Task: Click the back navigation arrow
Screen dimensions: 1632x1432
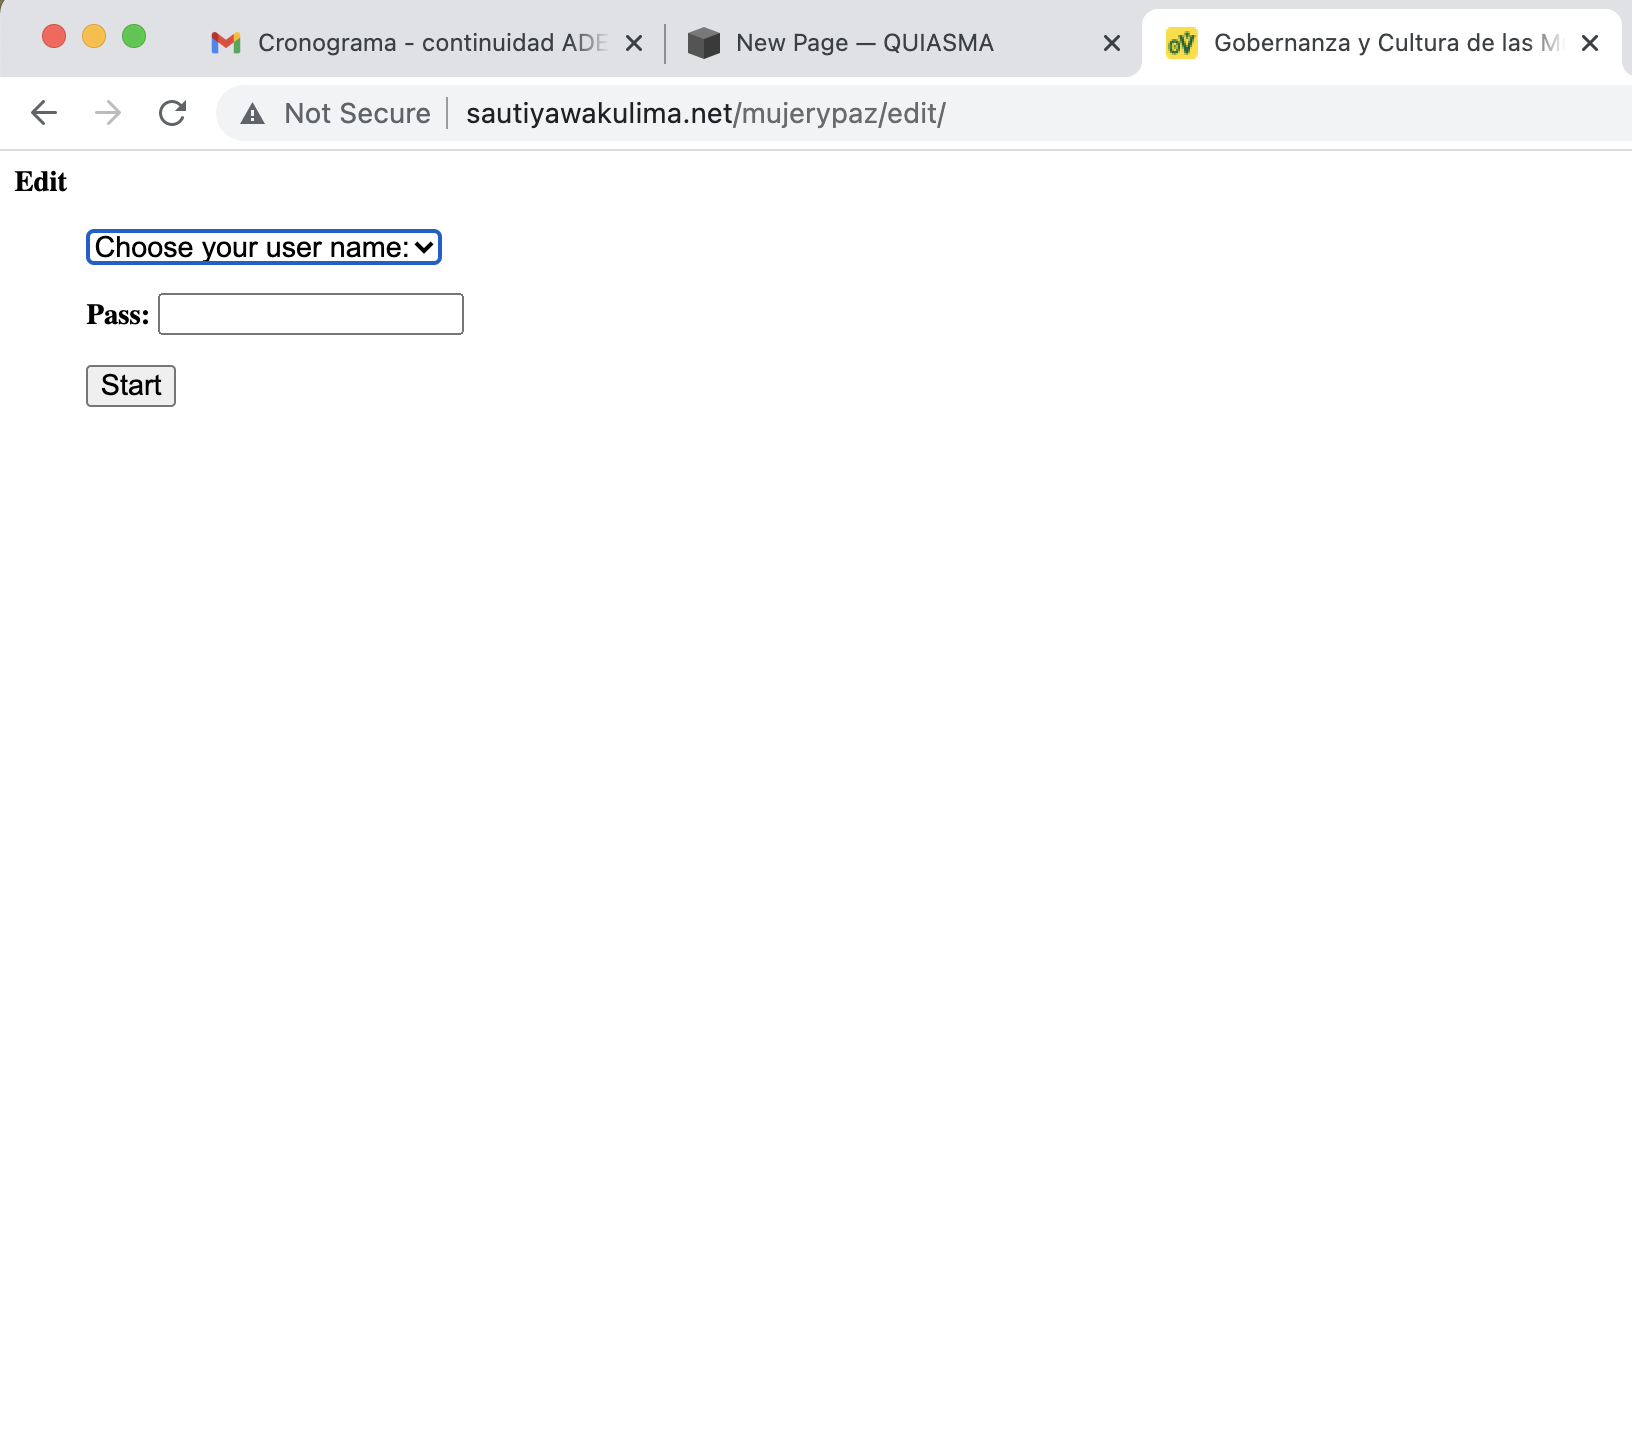Action: point(43,112)
